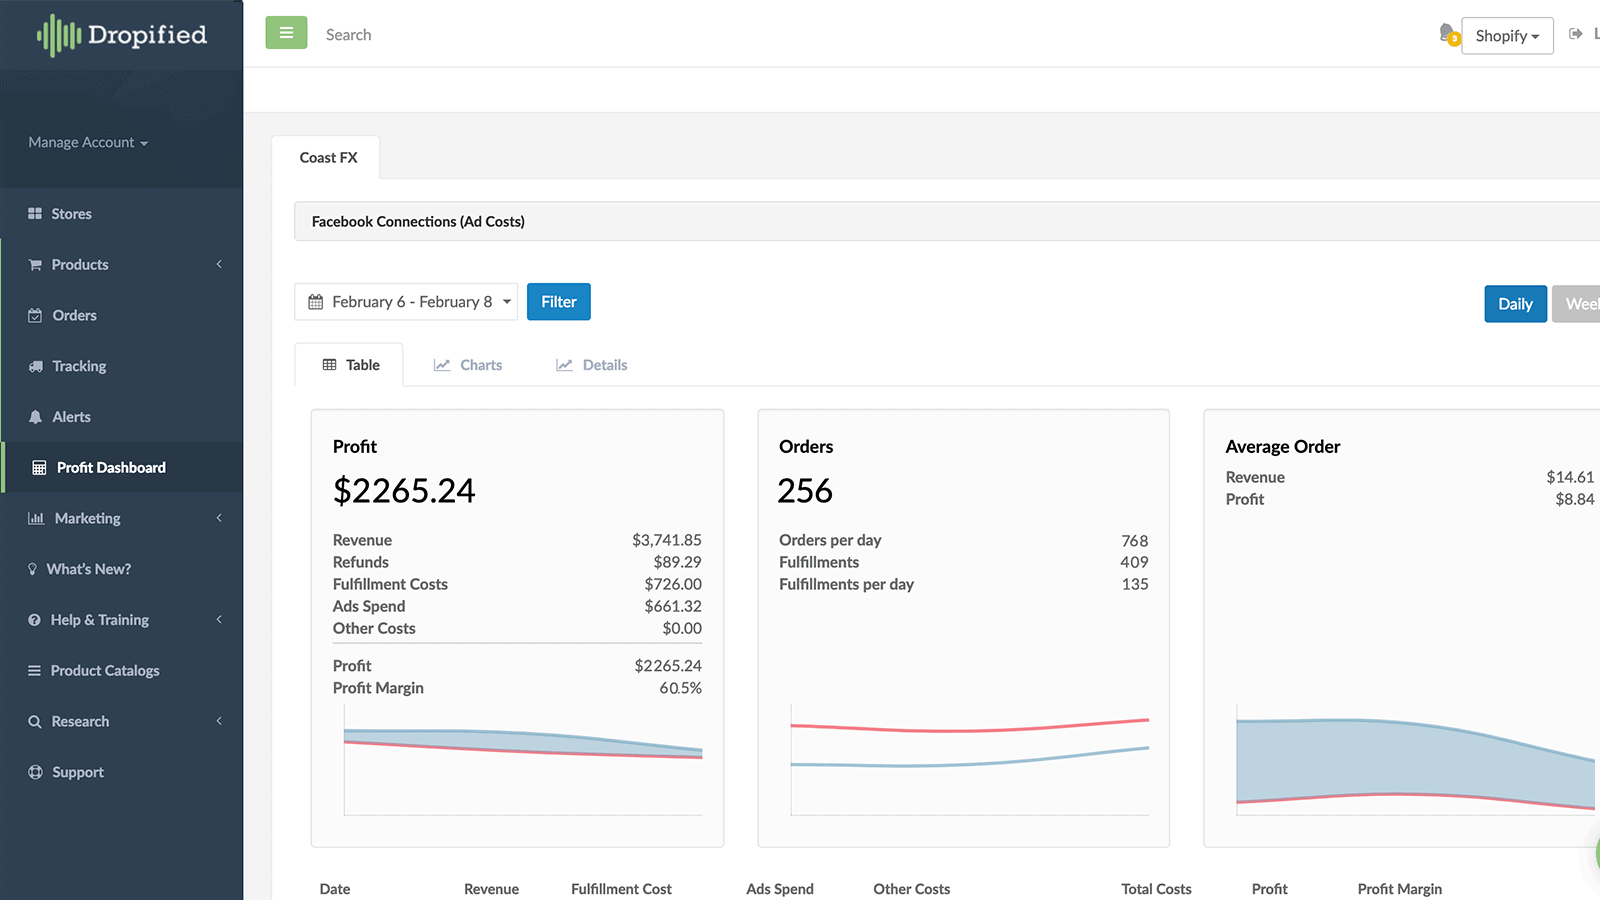Switch to Weekly view toggle

[x=1579, y=304]
